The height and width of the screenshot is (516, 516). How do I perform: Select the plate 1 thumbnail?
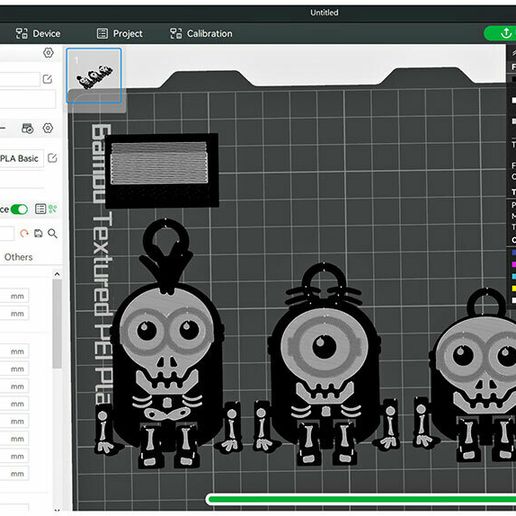tap(94, 76)
